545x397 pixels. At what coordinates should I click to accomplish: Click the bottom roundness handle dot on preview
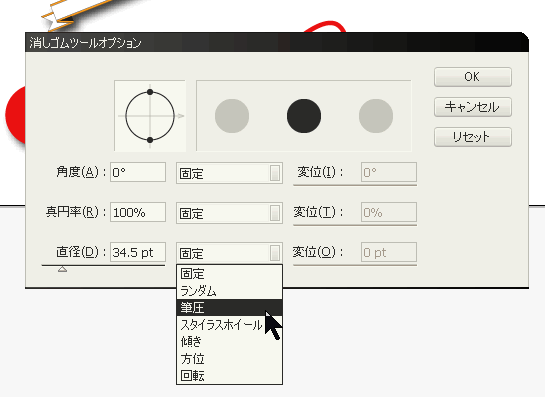(150, 140)
